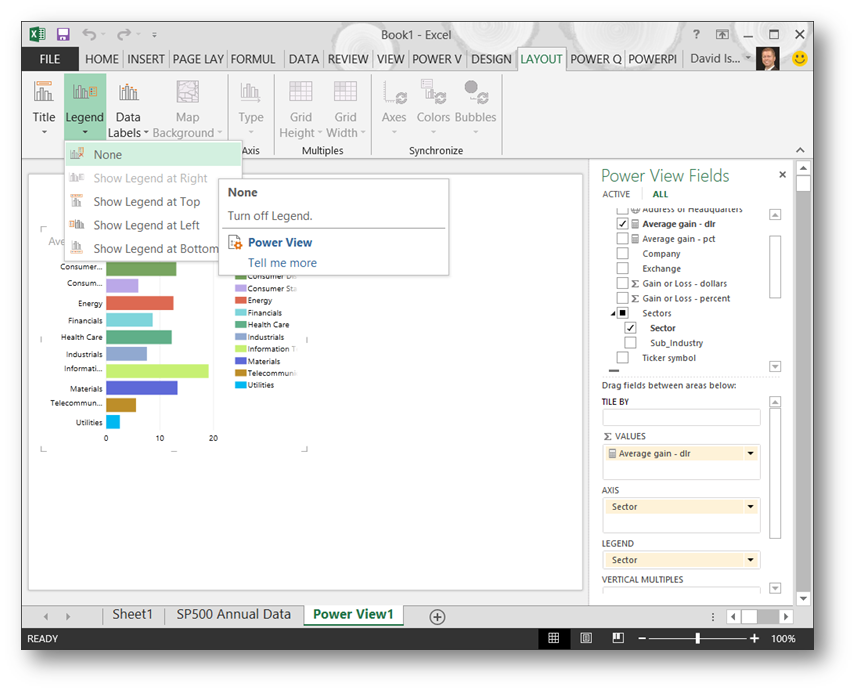The image size is (856, 692).
Task: Click the Map Background button
Action: pos(187,108)
